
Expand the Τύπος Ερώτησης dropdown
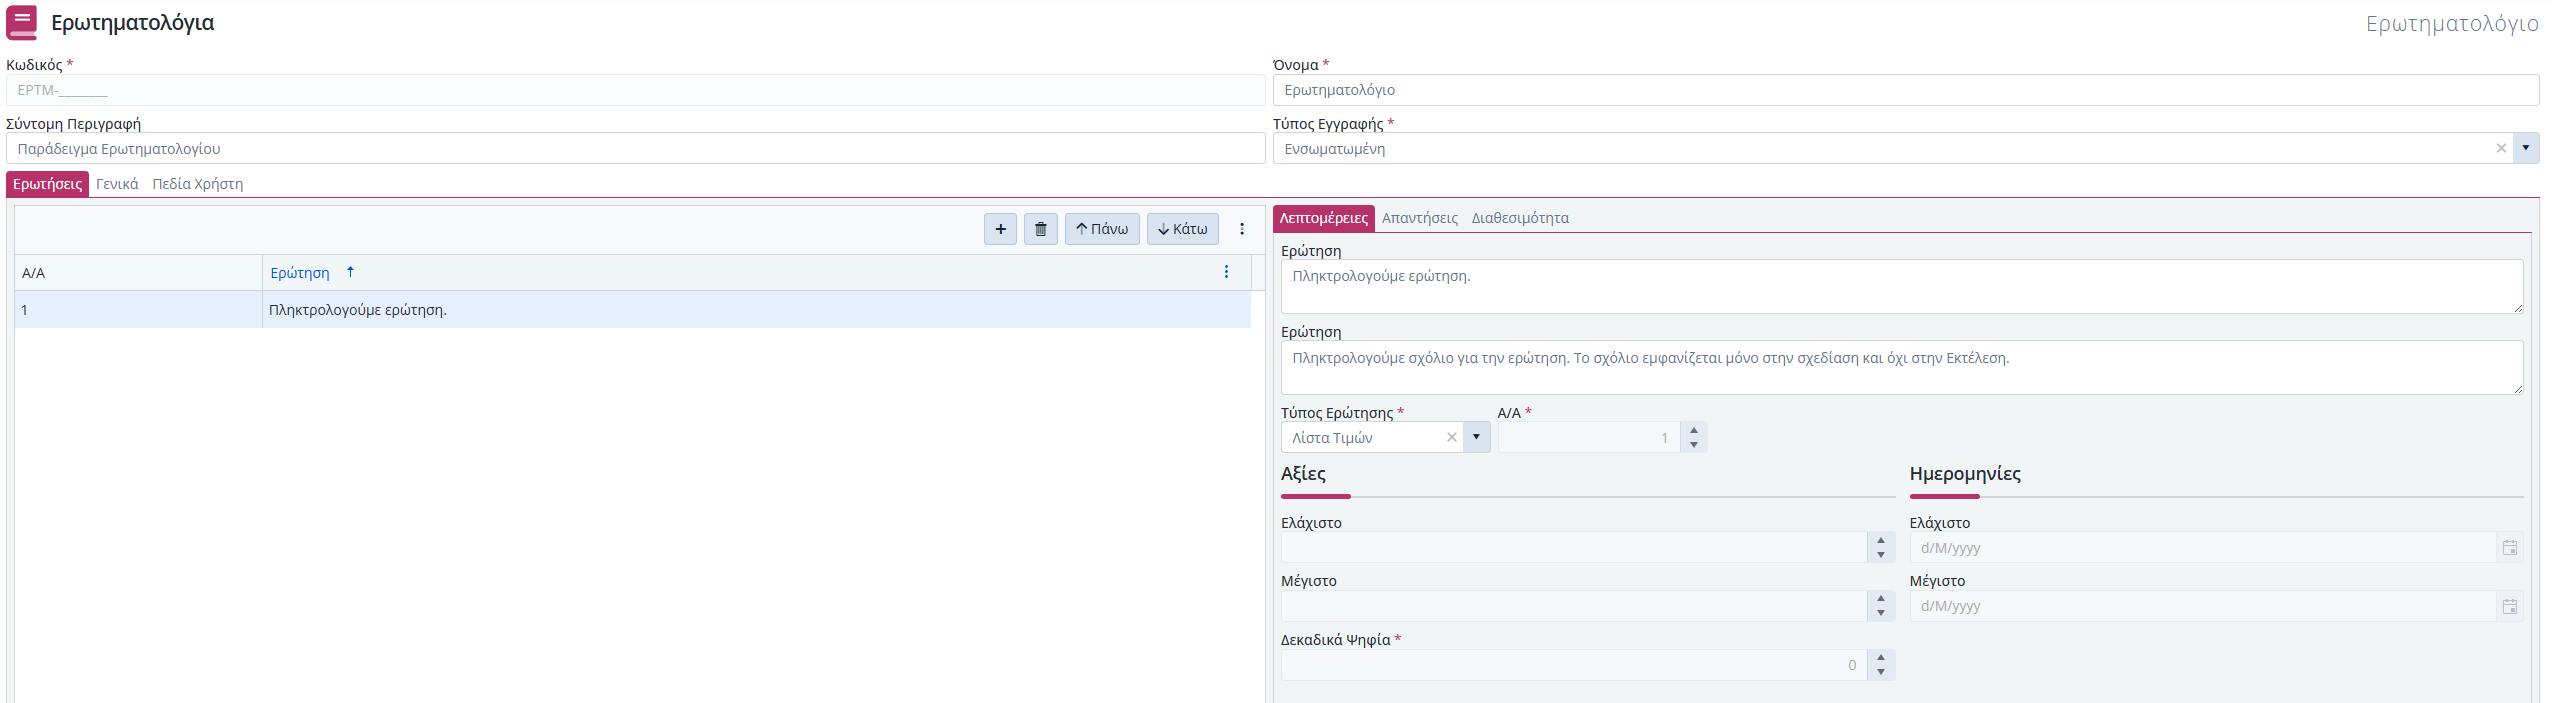pos(1476,437)
